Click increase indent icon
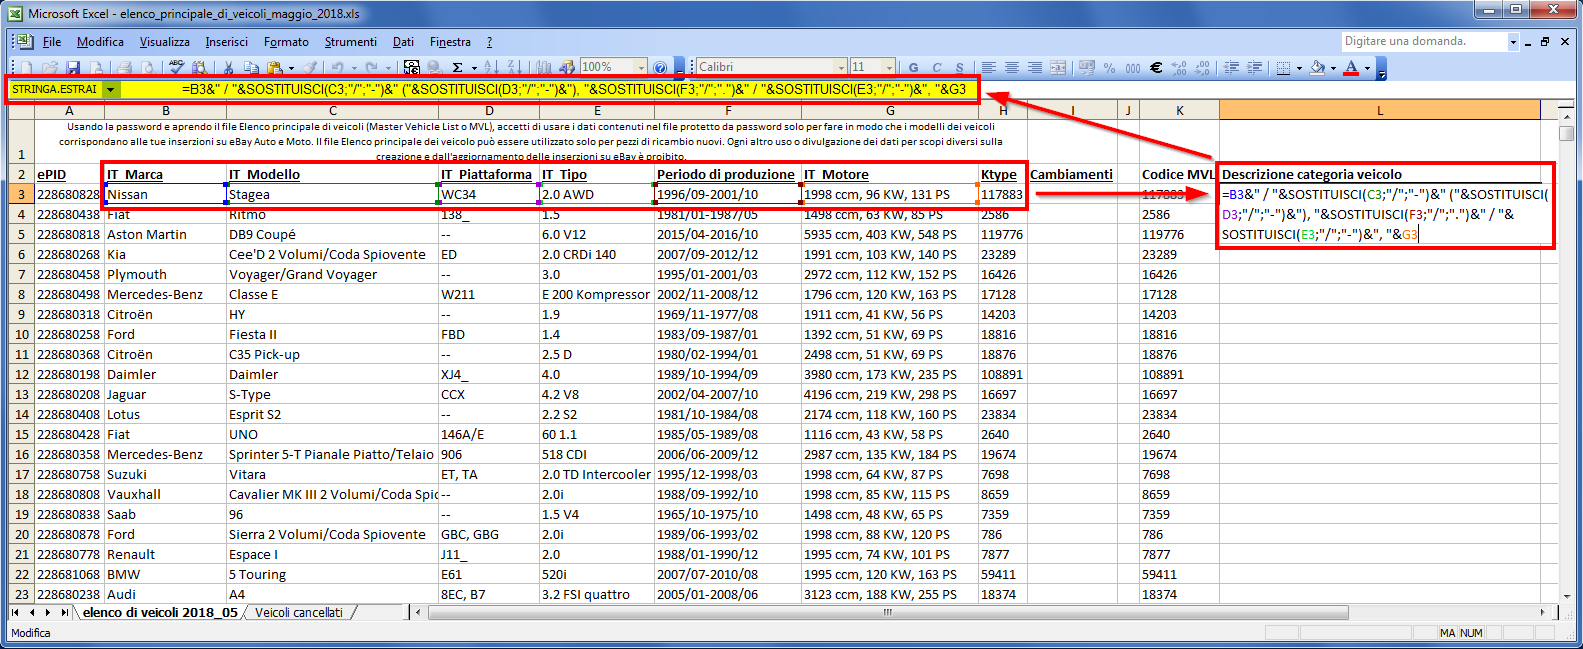Image resolution: width=1583 pixels, height=649 pixels. (x=1255, y=67)
